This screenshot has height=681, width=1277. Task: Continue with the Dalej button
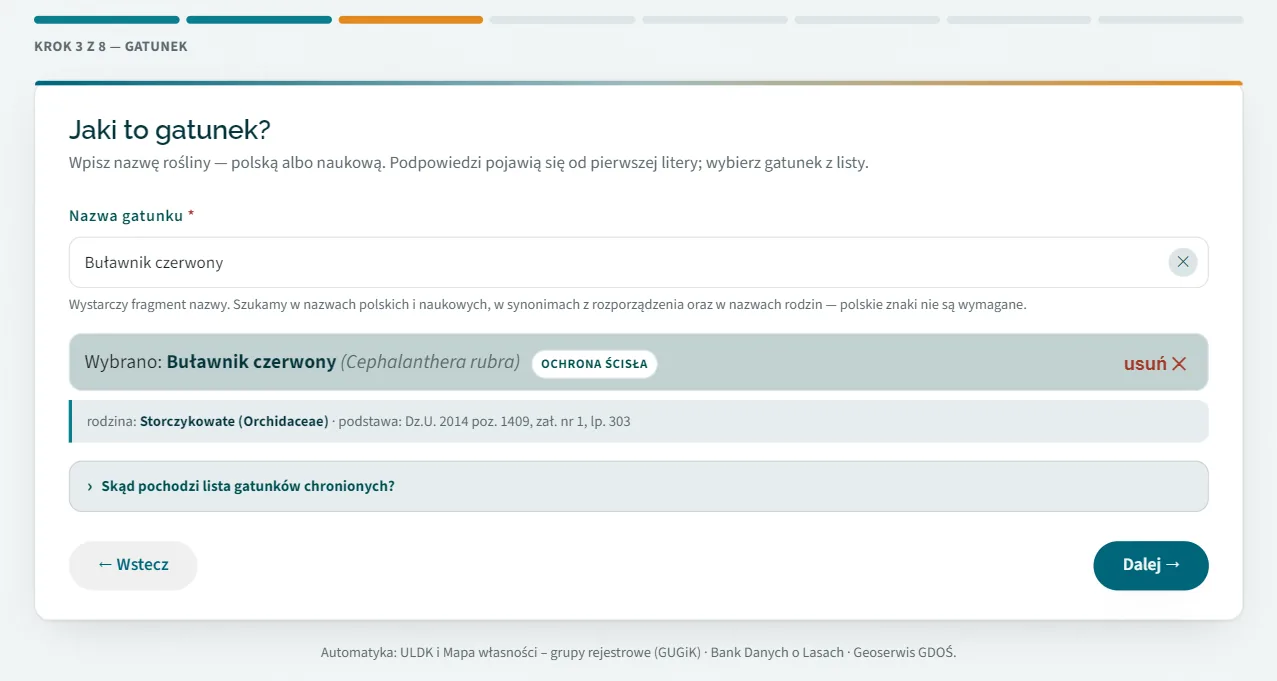pyautogui.click(x=1151, y=565)
